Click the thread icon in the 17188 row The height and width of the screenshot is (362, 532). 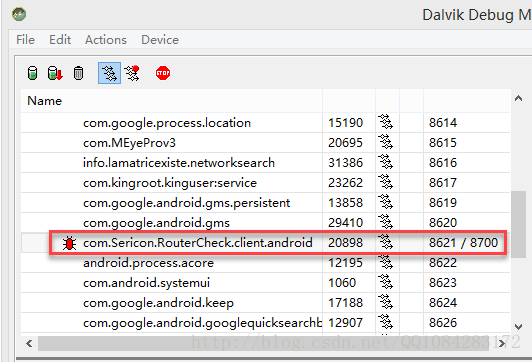386,302
